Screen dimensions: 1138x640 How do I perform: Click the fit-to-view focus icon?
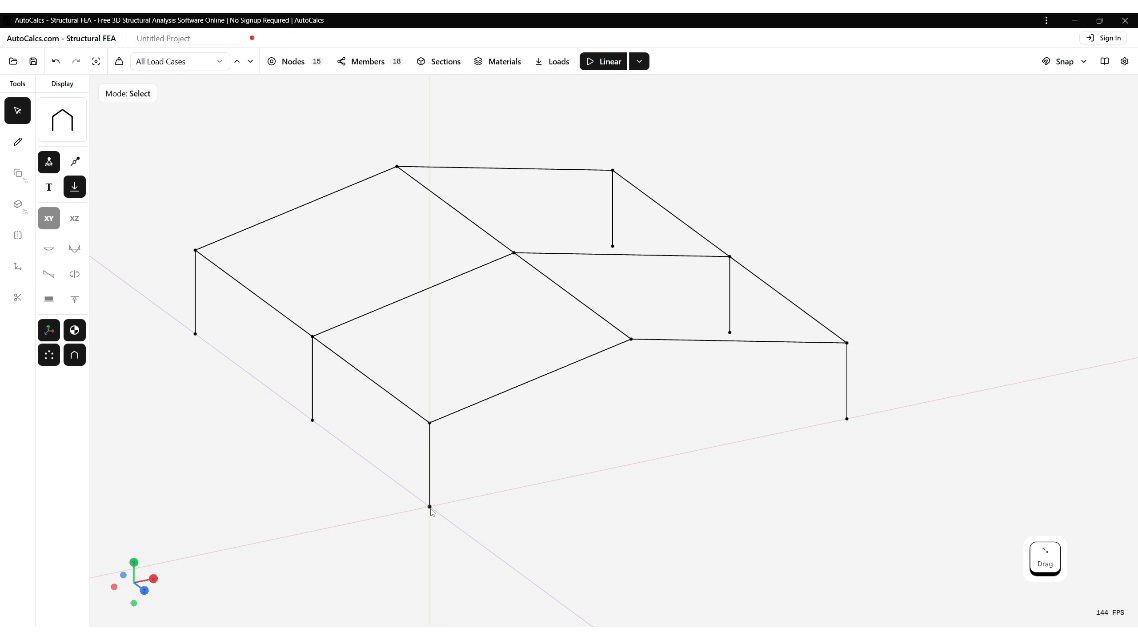point(96,61)
